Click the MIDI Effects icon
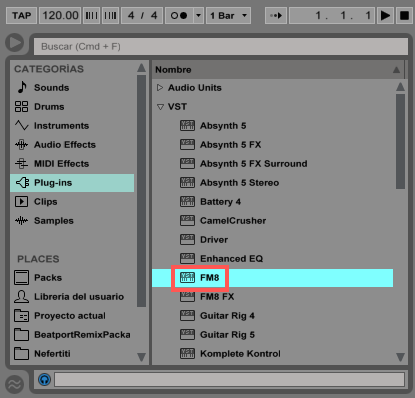The height and width of the screenshot is (398, 415). point(22,164)
